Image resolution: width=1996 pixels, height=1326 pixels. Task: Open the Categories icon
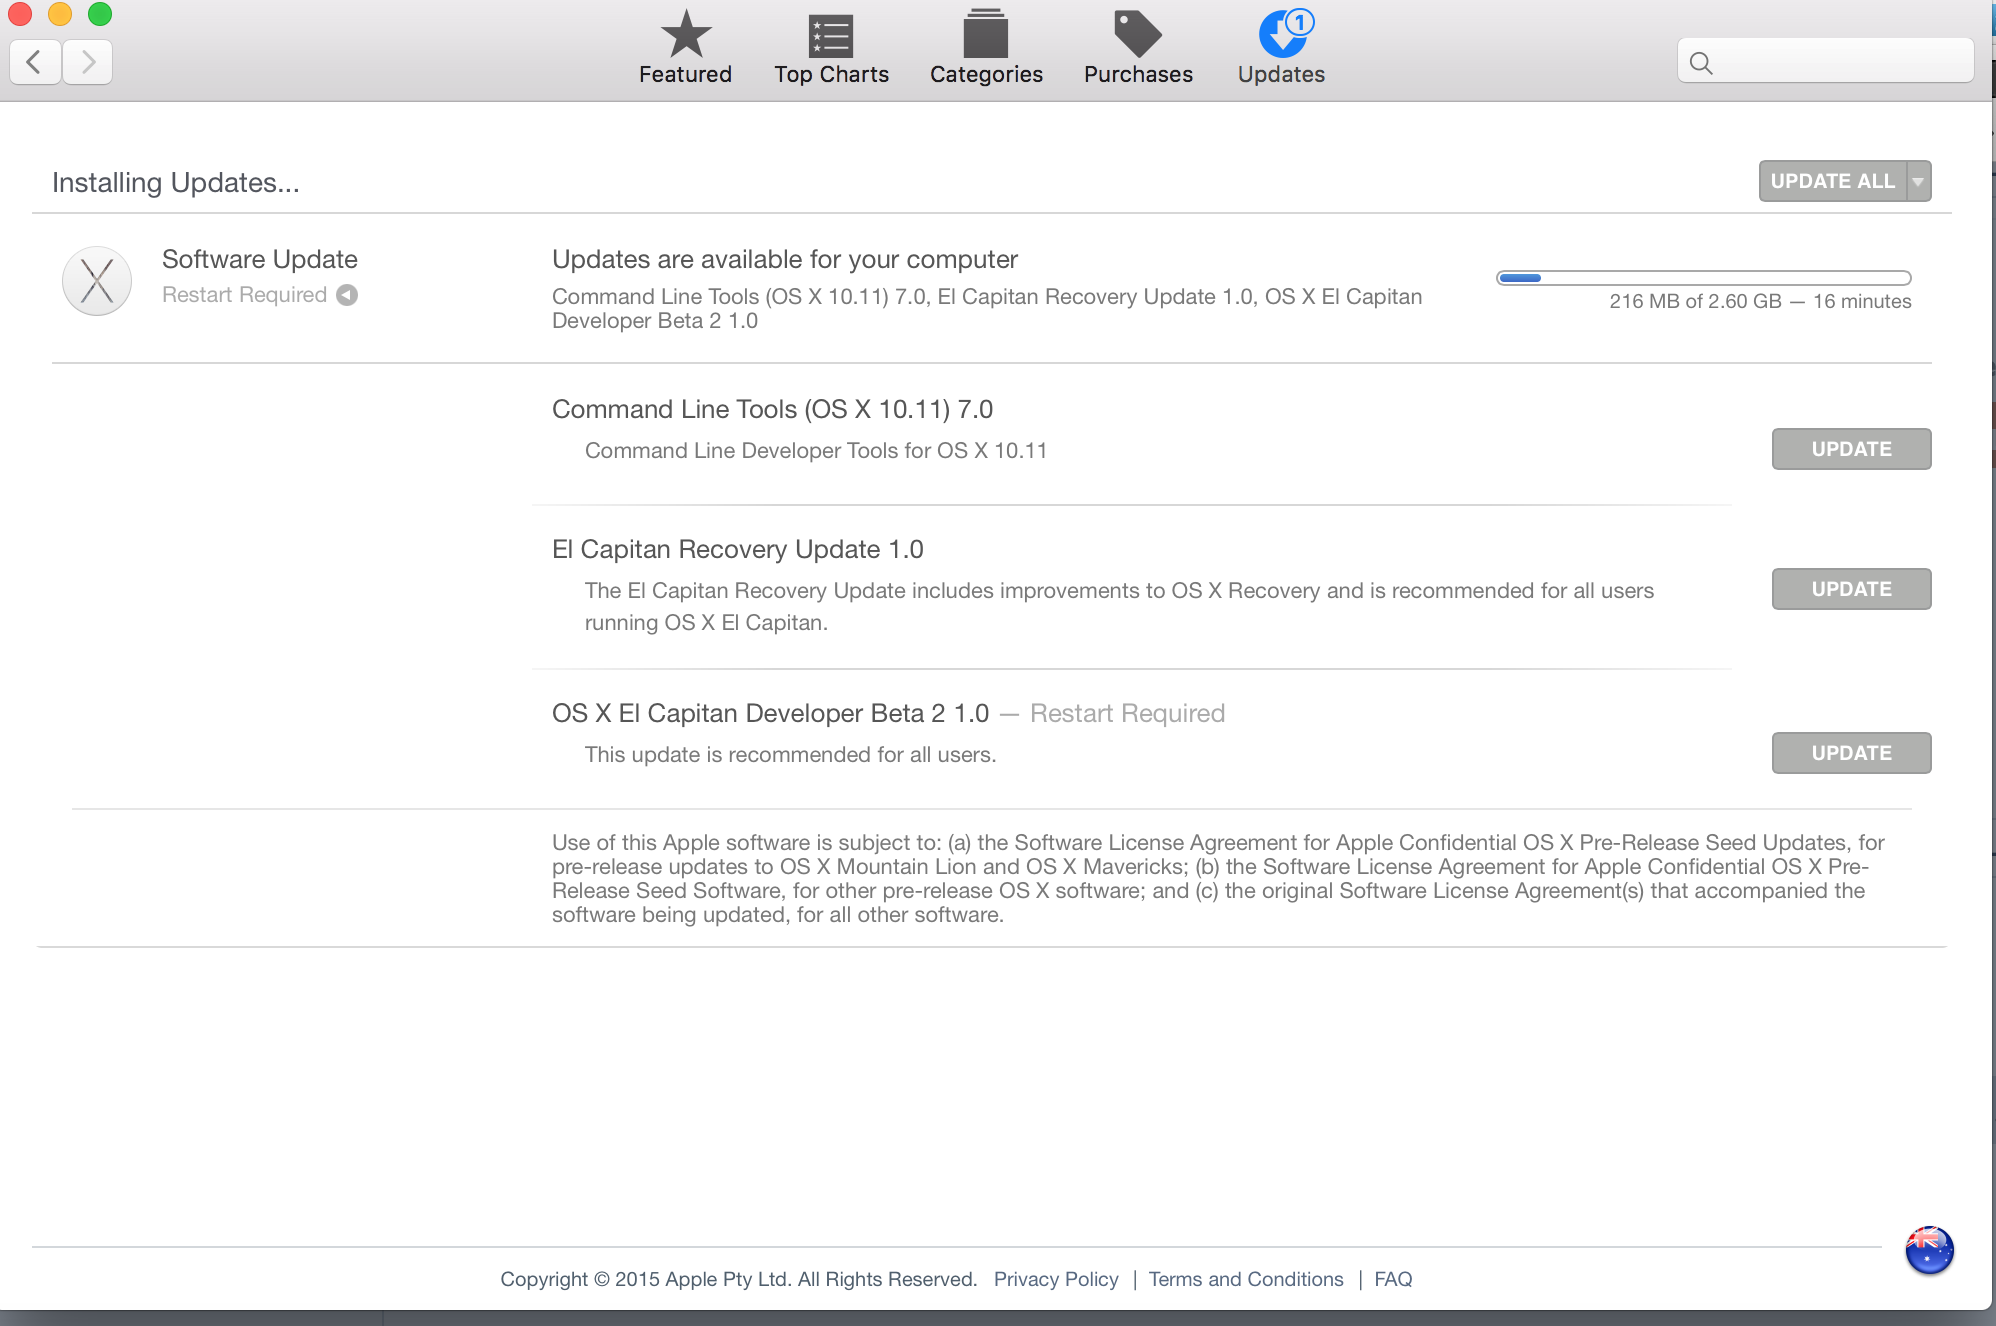pos(986,35)
